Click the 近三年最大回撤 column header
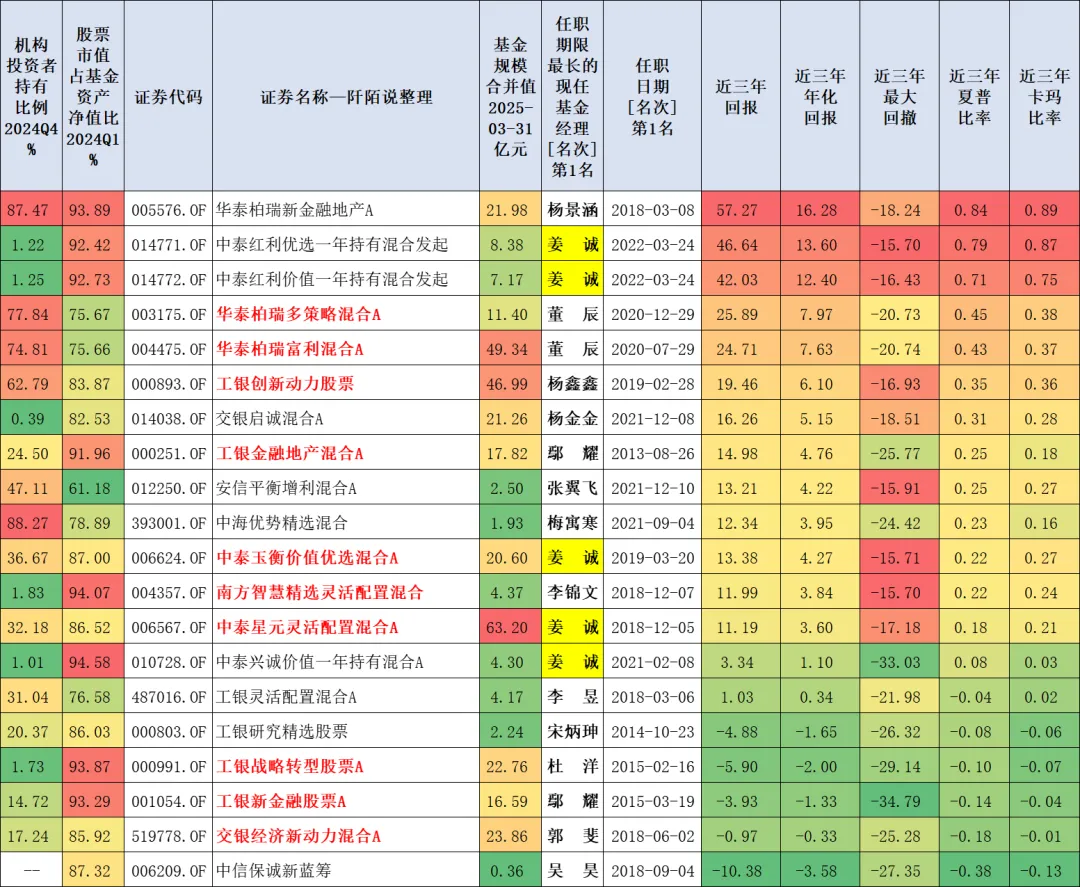The height and width of the screenshot is (887, 1080). coord(900,96)
